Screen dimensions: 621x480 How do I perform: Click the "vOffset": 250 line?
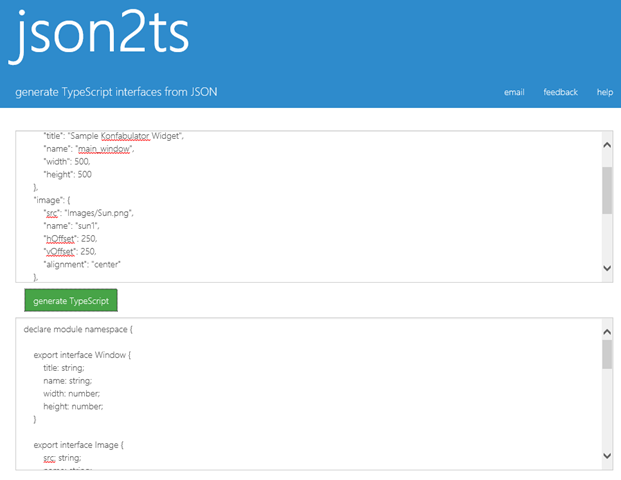tap(70, 251)
